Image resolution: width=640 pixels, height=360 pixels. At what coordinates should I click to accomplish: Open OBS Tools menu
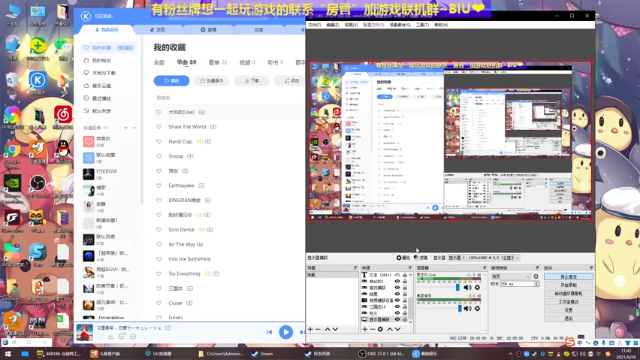(x=422, y=25)
